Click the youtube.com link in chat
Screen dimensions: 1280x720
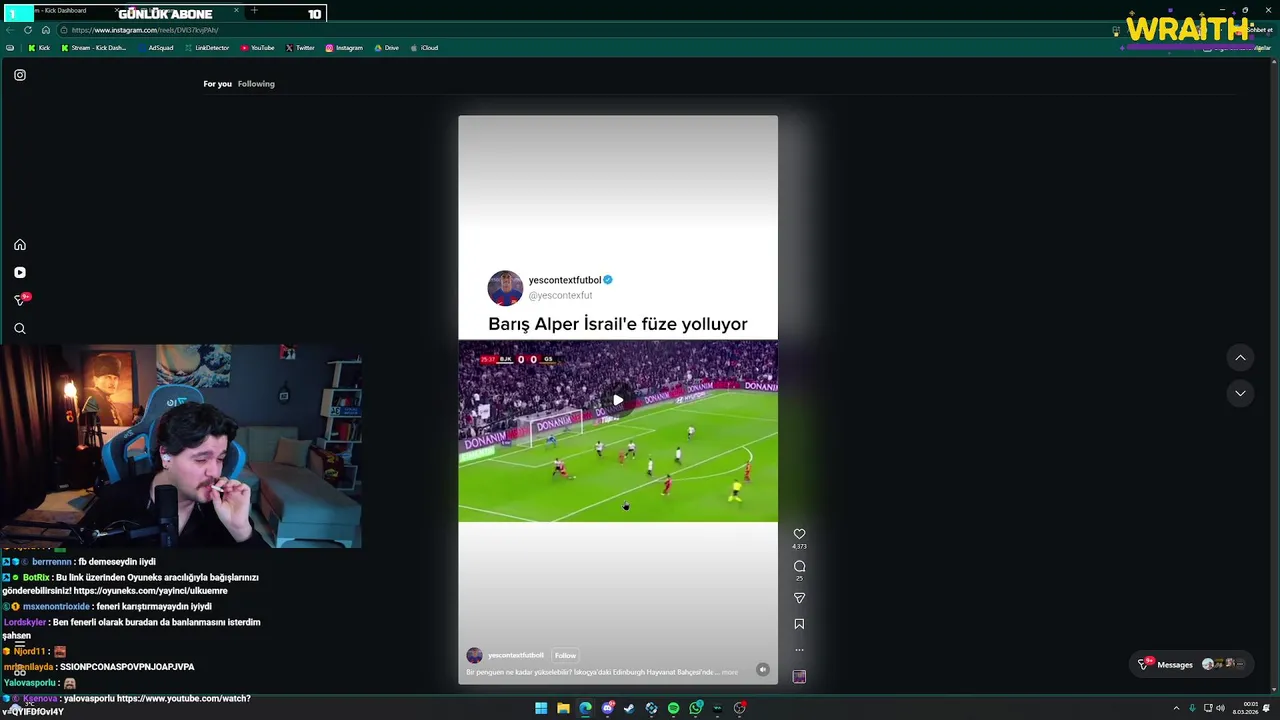[184, 698]
